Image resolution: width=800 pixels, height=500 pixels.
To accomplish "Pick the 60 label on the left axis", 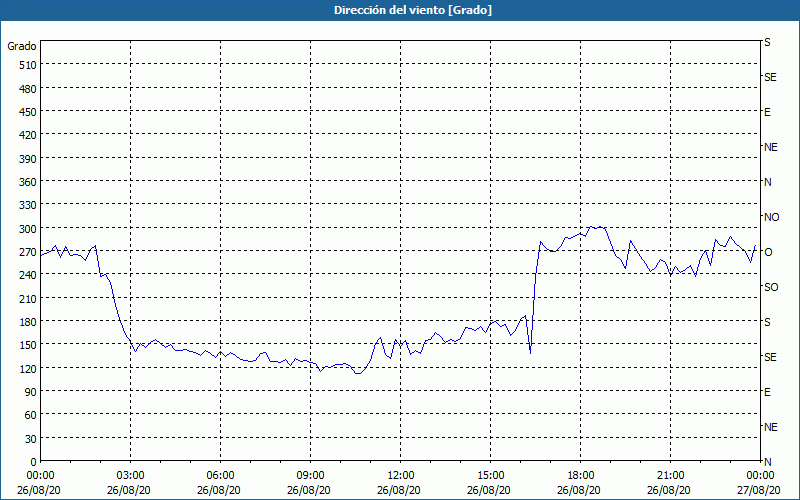I will point(31,416).
